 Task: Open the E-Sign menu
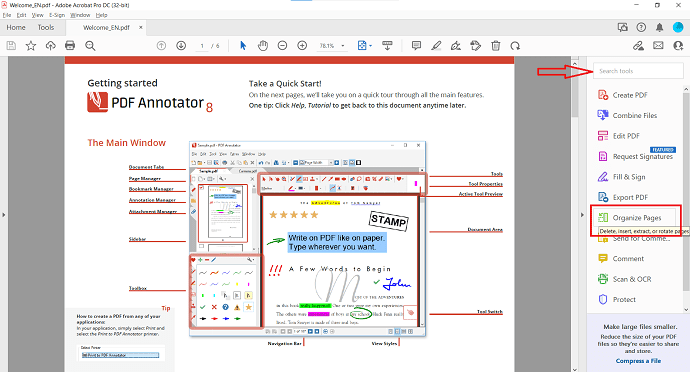click(57, 15)
